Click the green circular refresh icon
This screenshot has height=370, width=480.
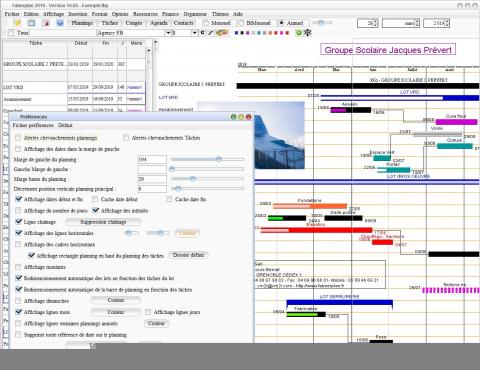pyautogui.click(x=298, y=33)
